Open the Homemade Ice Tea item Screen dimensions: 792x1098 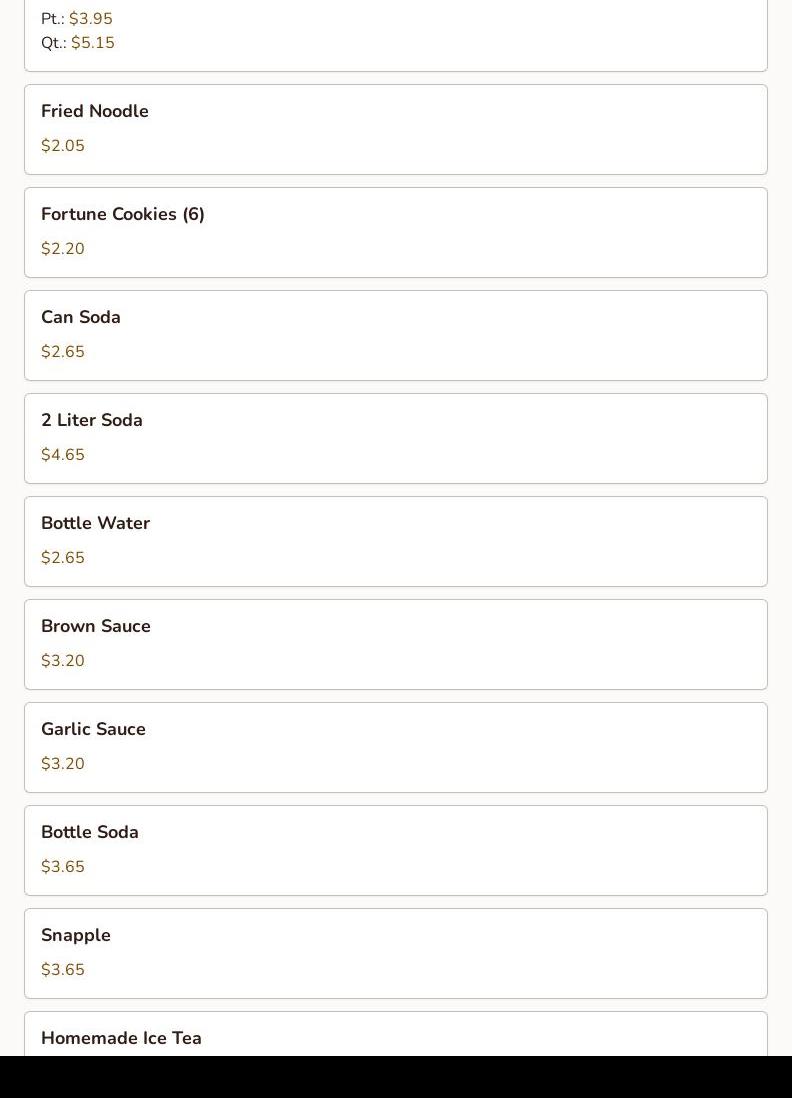(396, 1034)
